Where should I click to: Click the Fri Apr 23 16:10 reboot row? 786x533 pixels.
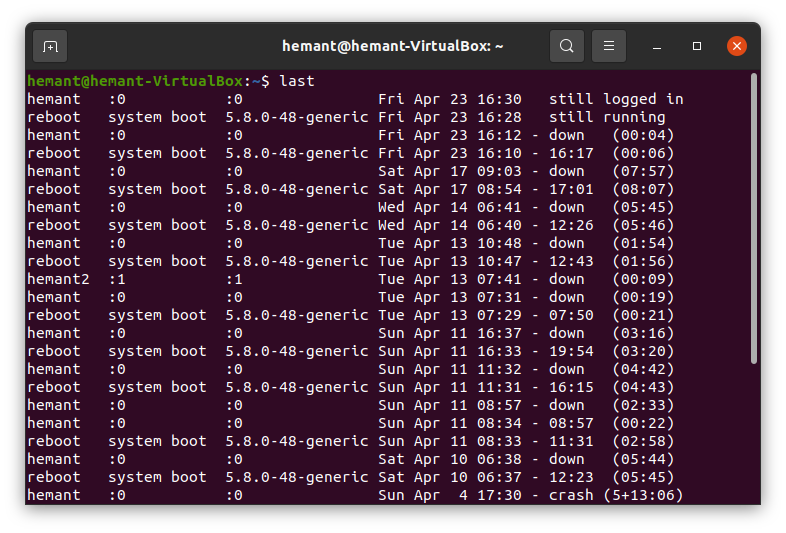coord(350,153)
